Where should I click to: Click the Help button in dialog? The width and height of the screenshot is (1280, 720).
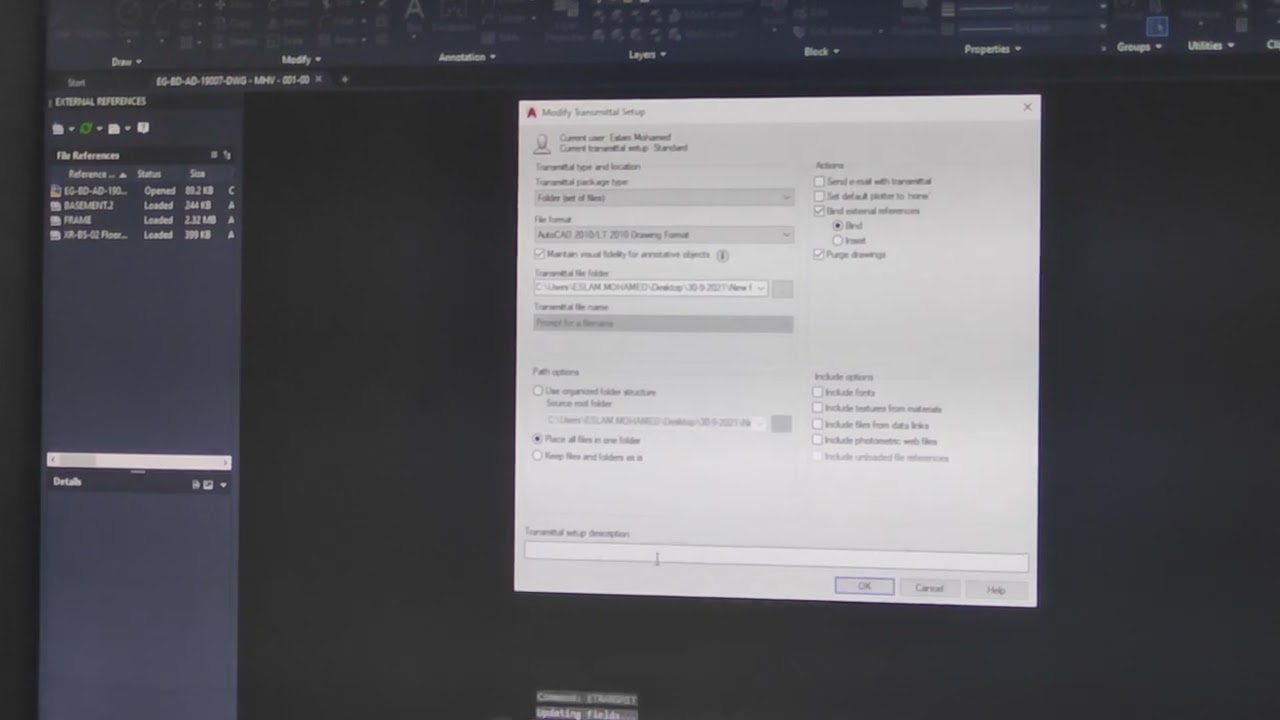(996, 590)
